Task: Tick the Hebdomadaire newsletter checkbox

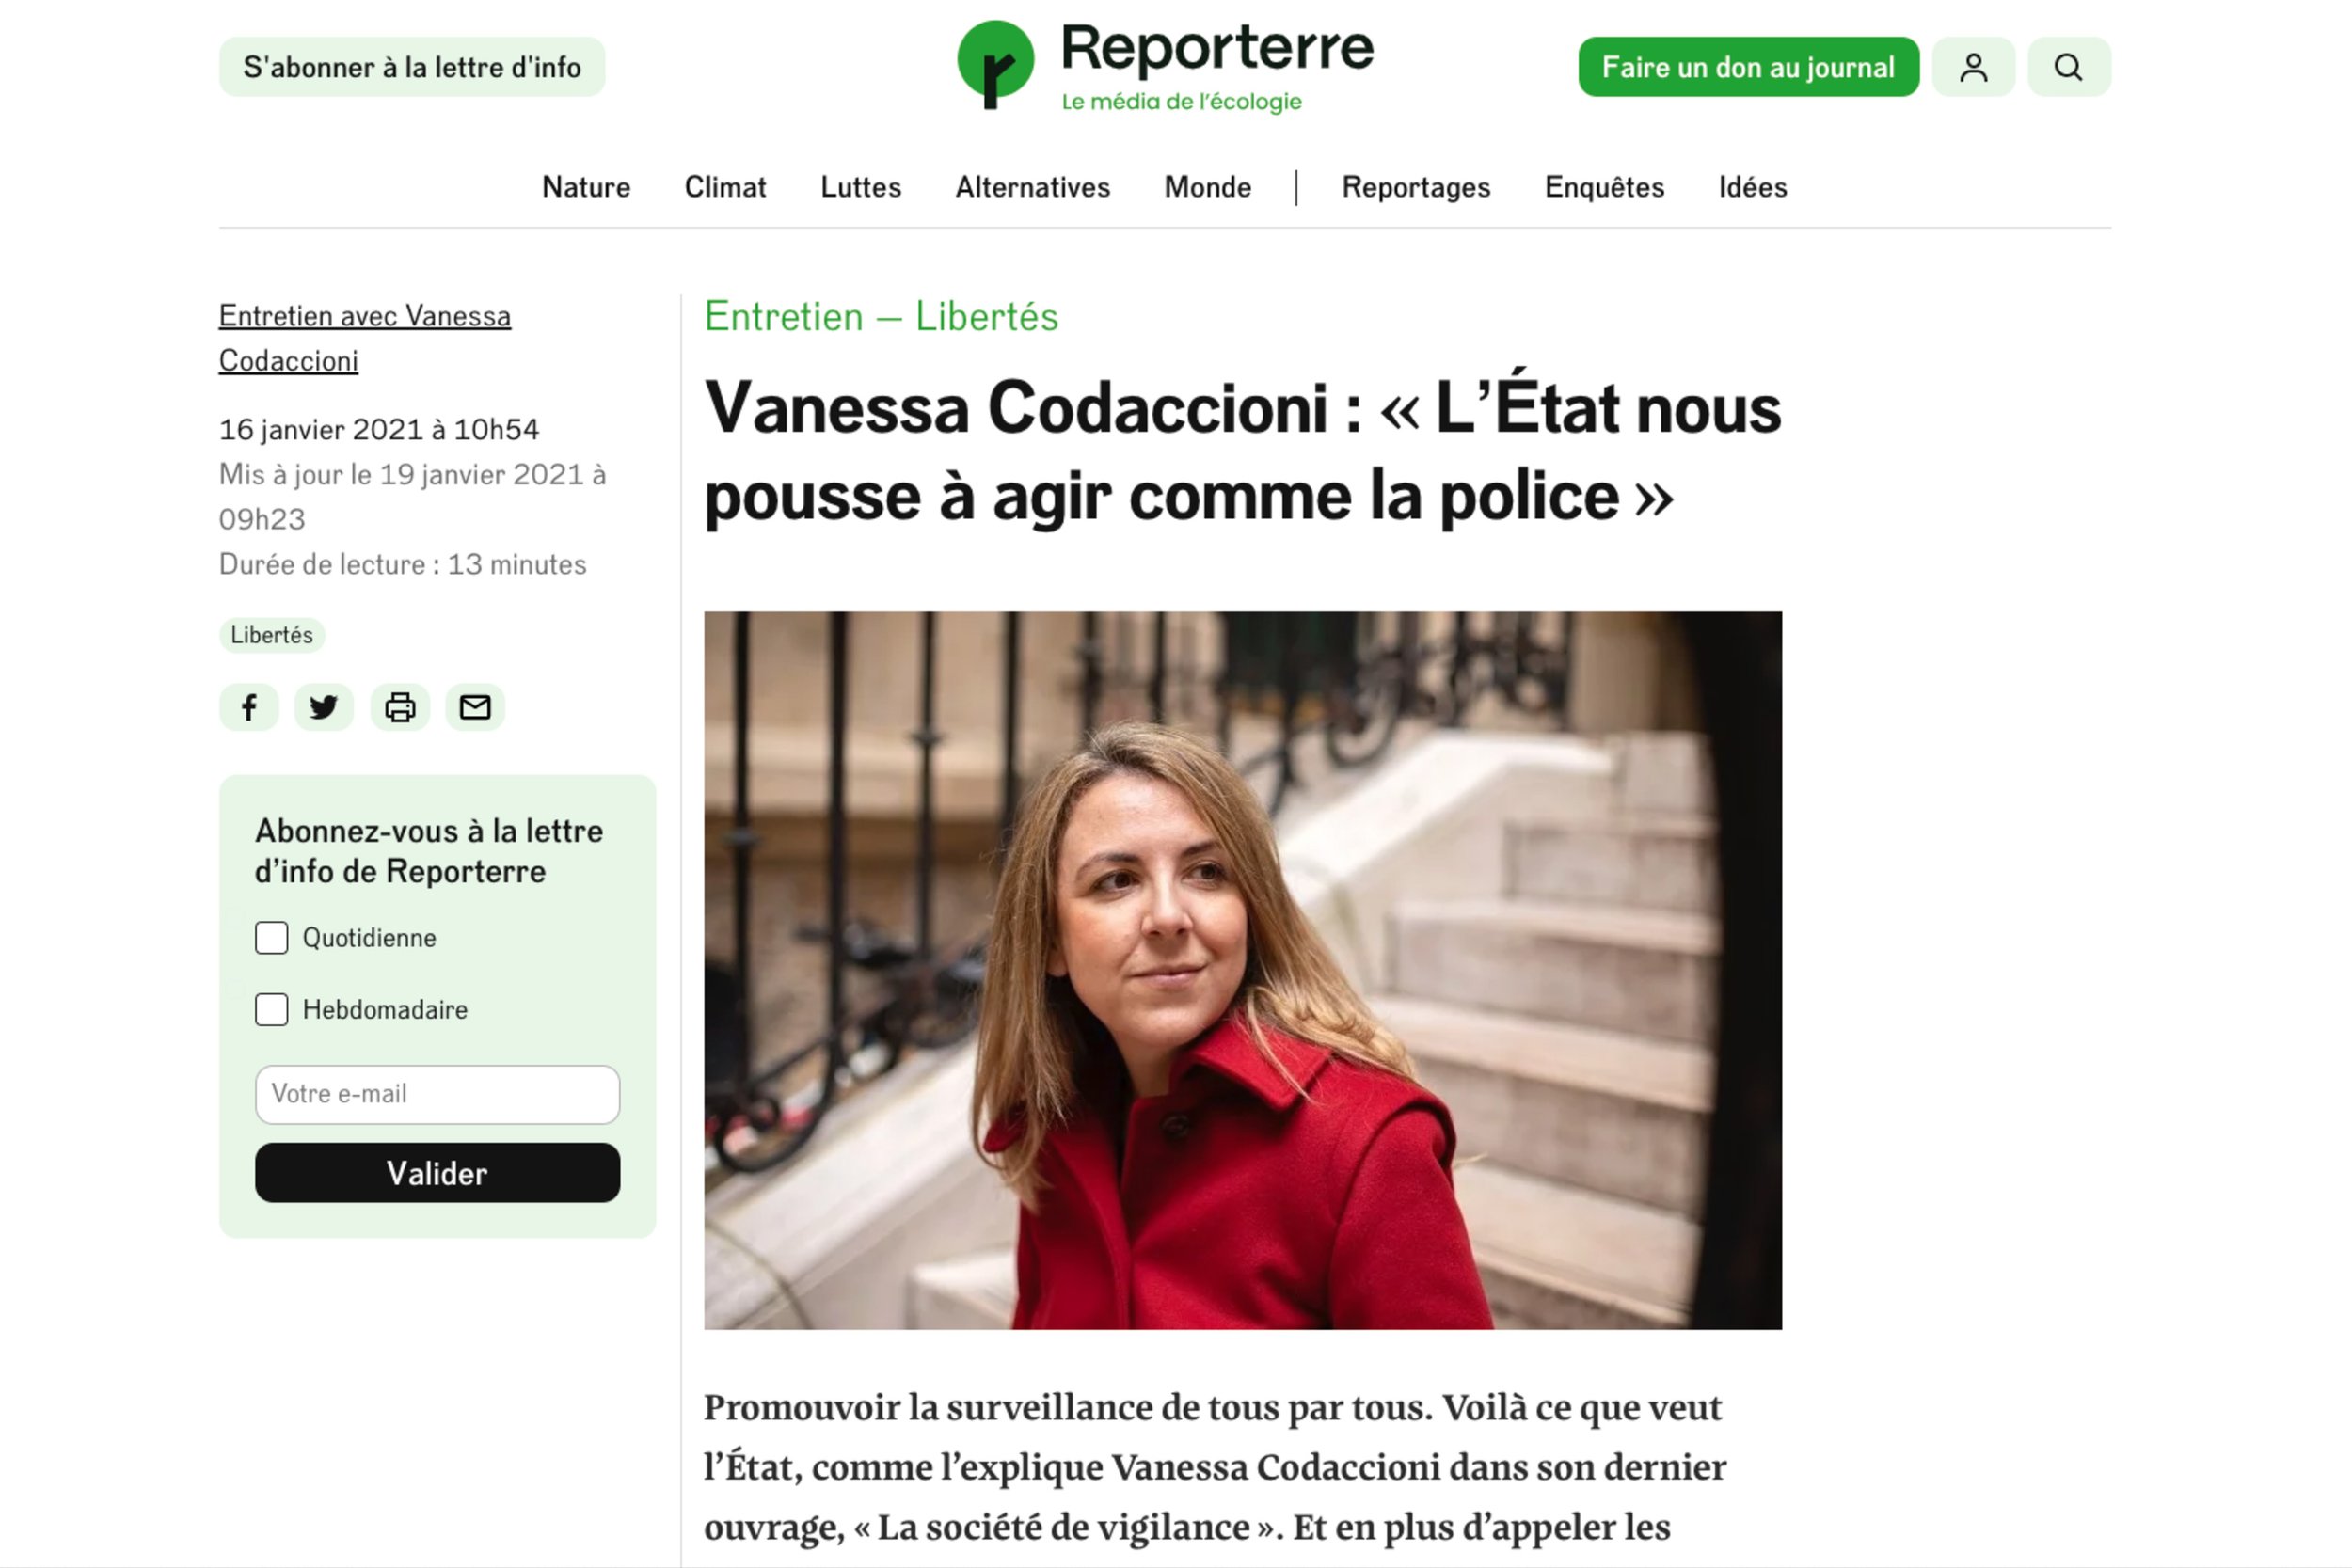Action: (271, 1010)
